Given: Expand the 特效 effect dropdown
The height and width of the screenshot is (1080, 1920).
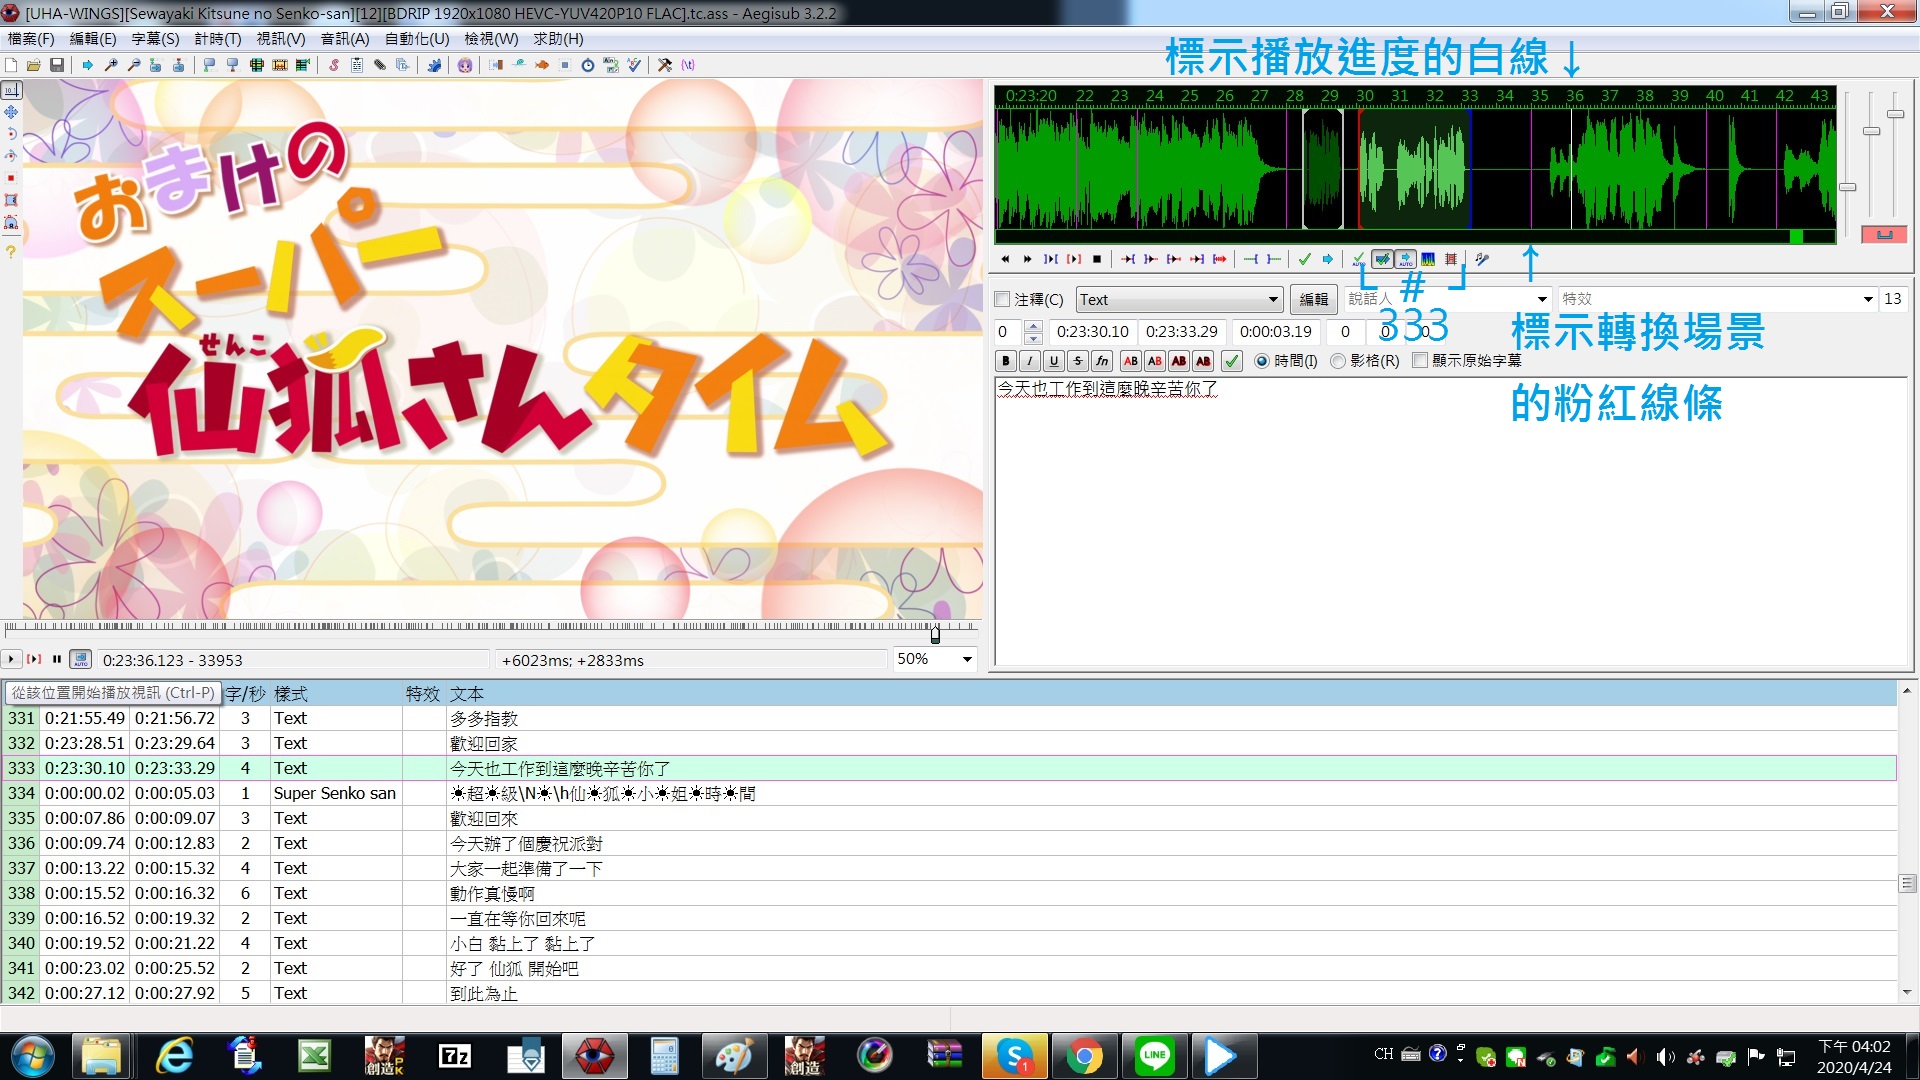Looking at the screenshot, I should coord(1867,299).
